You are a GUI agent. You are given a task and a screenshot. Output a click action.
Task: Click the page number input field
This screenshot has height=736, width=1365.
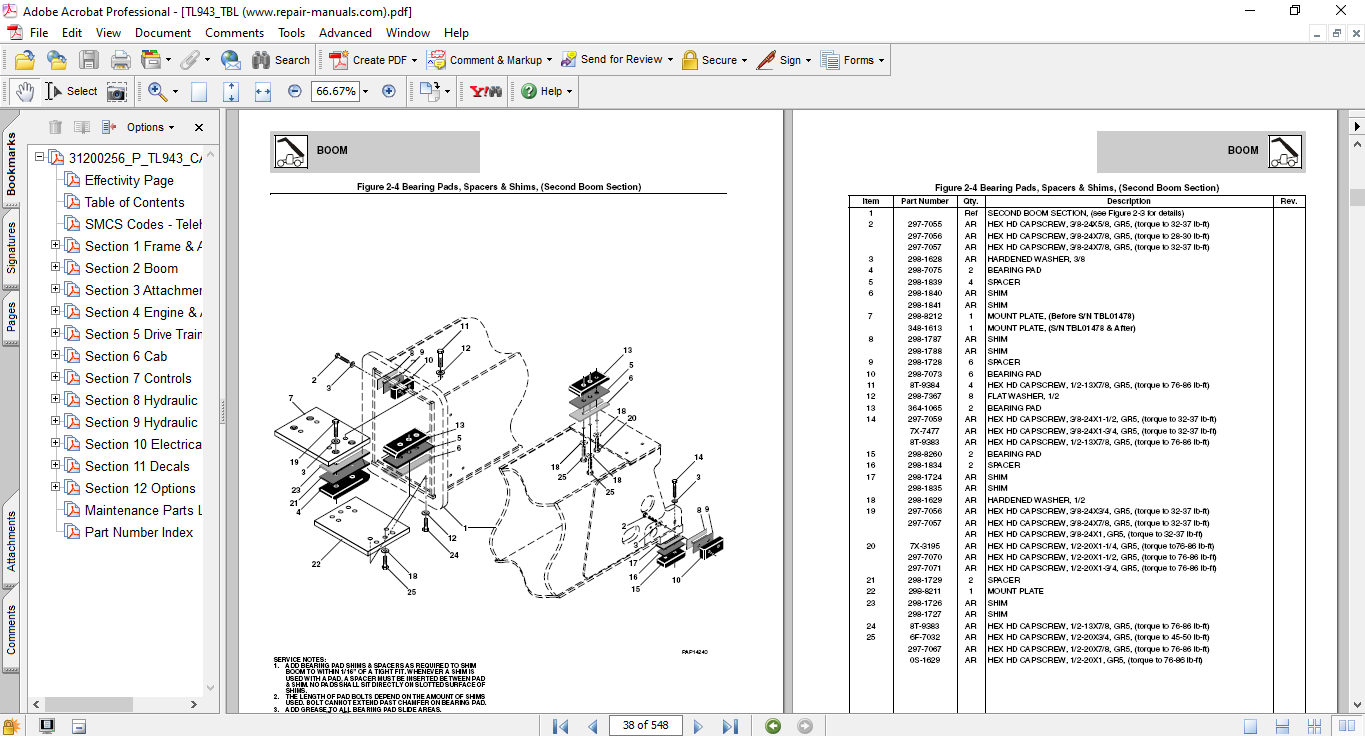point(646,725)
